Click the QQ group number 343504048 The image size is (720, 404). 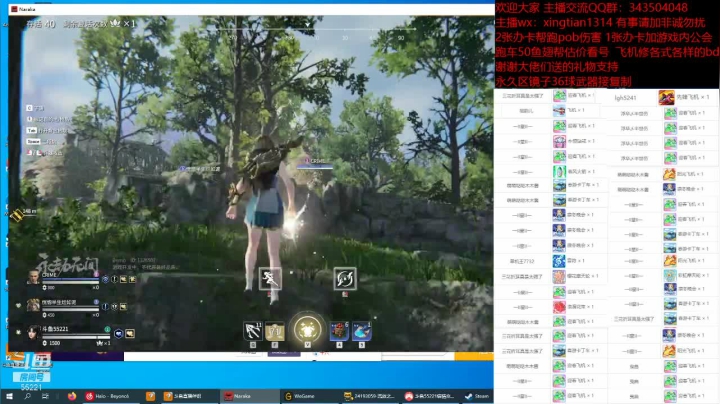(658, 8)
